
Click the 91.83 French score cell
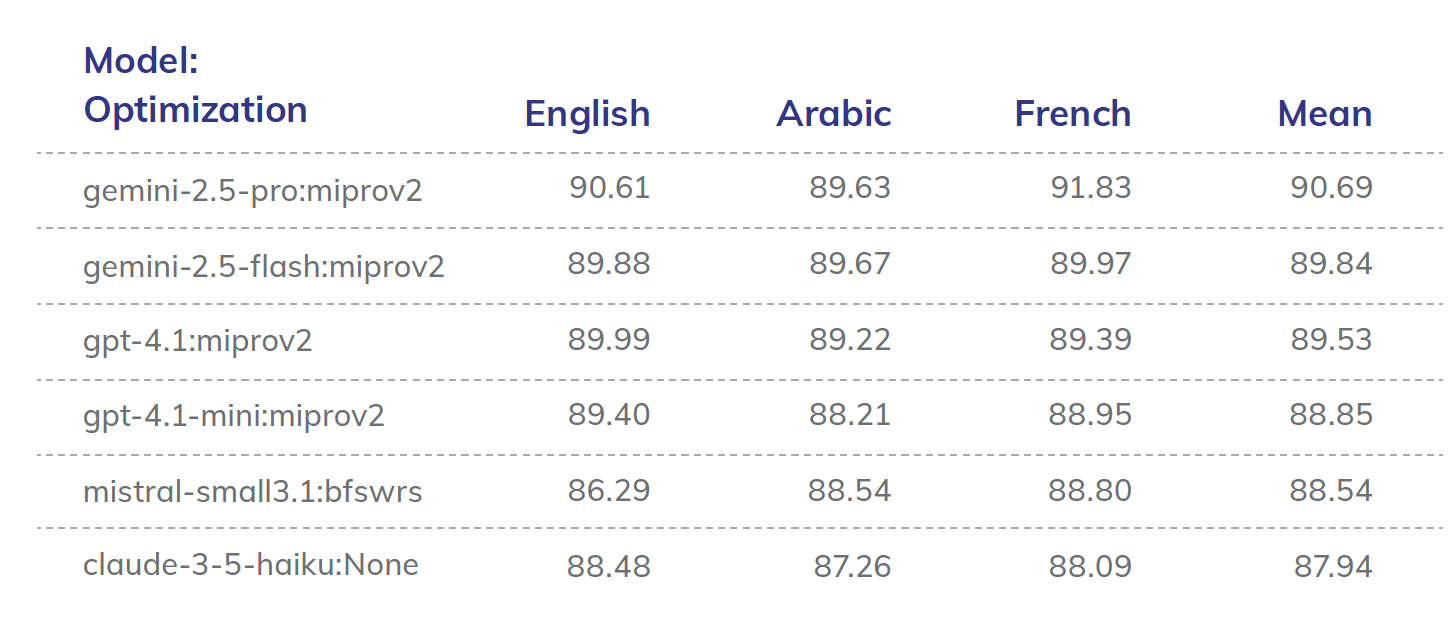[1091, 188]
